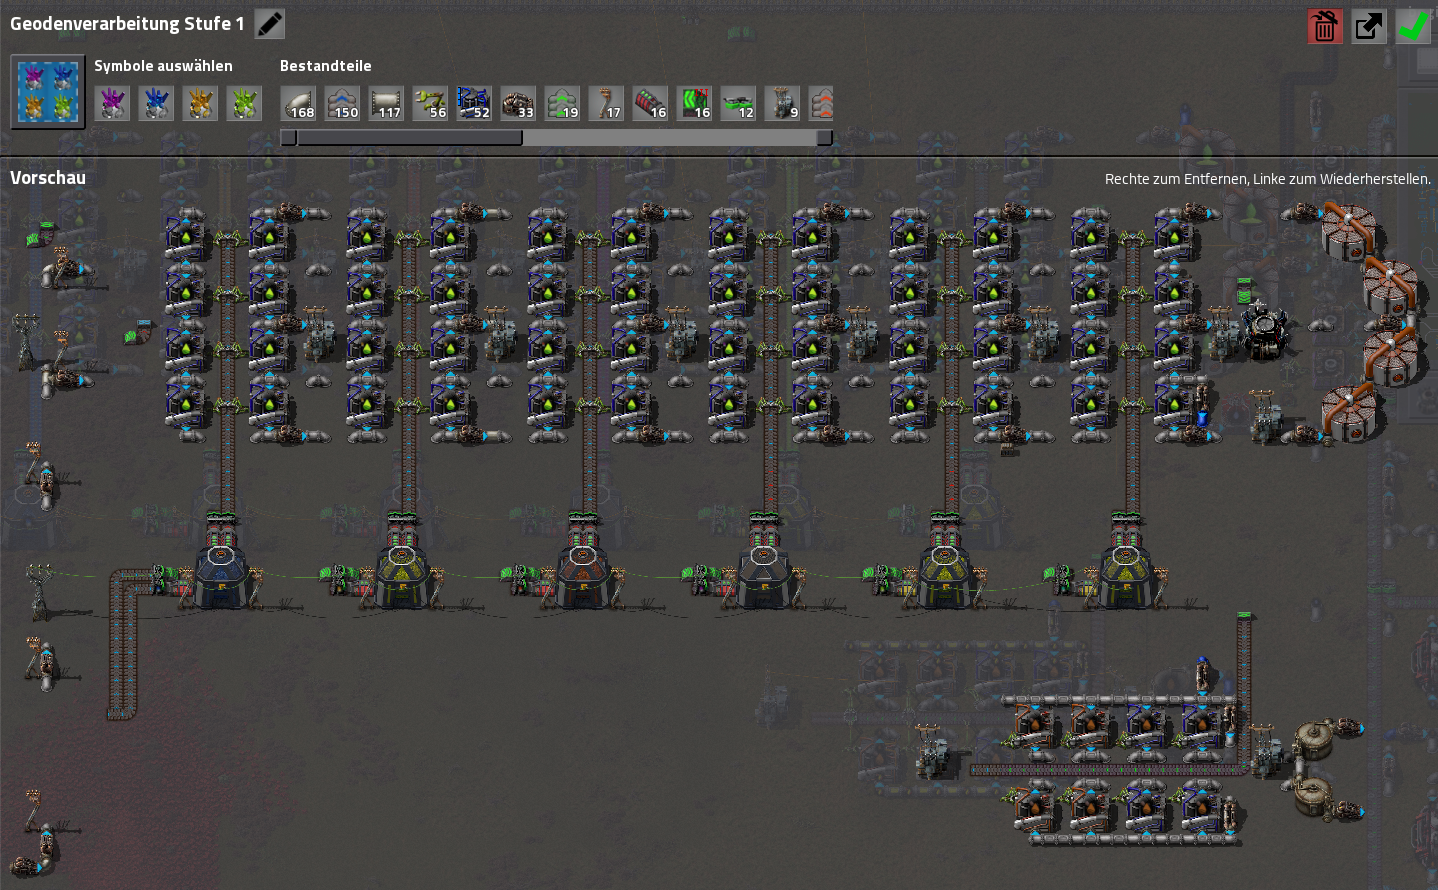Viewport: 1438px width, 890px height.
Task: Click the pole component with count 17
Action: tap(606, 103)
